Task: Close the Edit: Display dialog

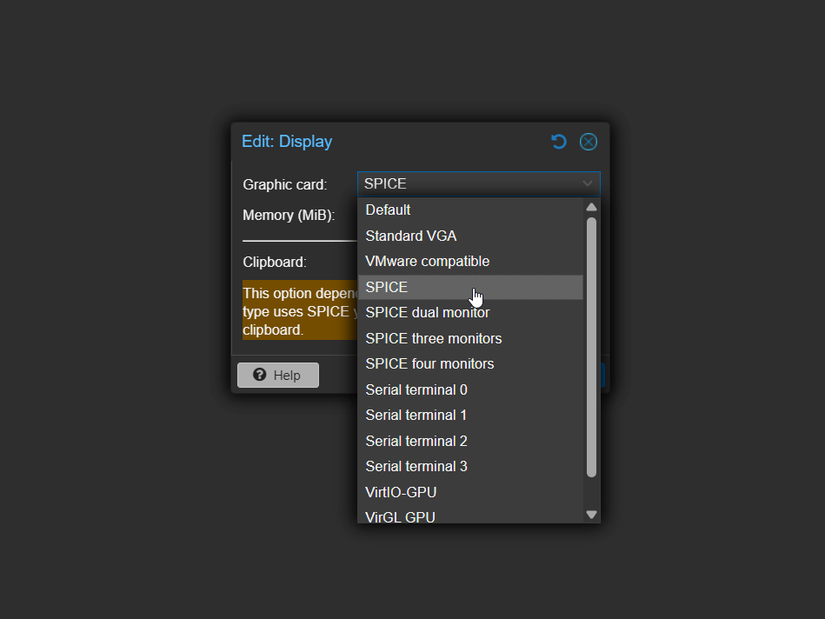Action: (588, 142)
